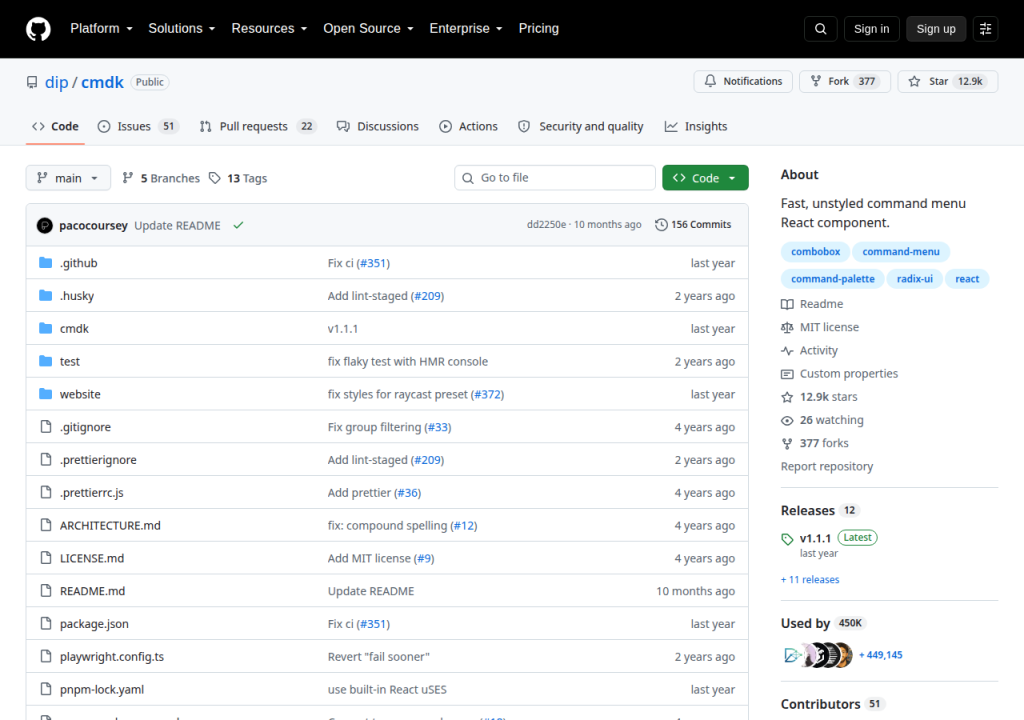Open the MIT license link
This screenshot has height=720, width=1024.
click(820, 327)
